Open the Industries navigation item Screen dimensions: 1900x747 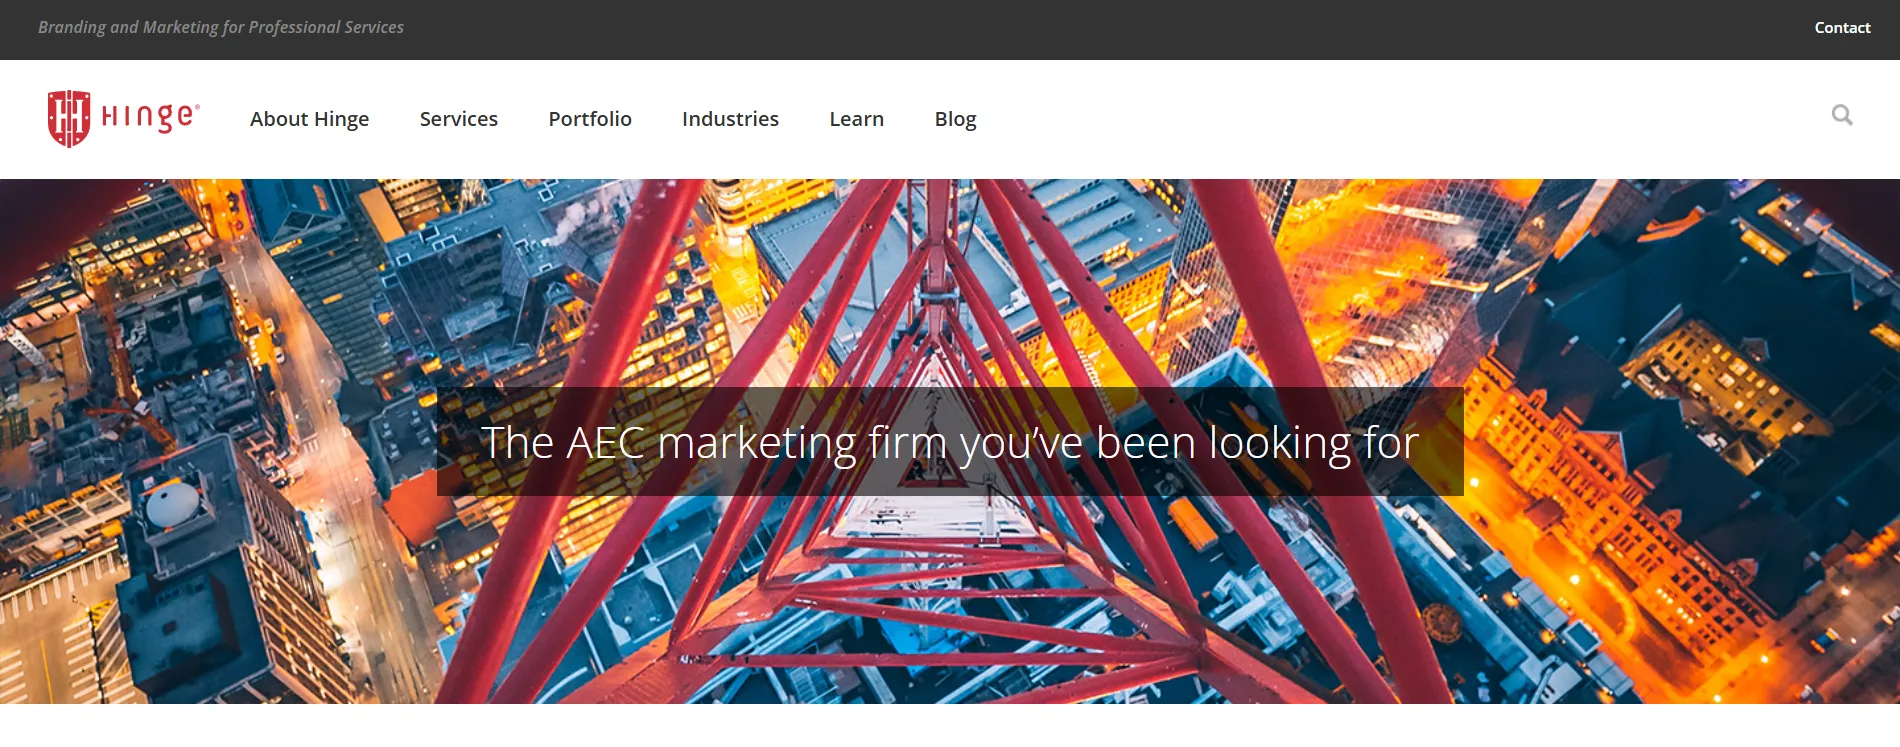pyautogui.click(x=730, y=119)
